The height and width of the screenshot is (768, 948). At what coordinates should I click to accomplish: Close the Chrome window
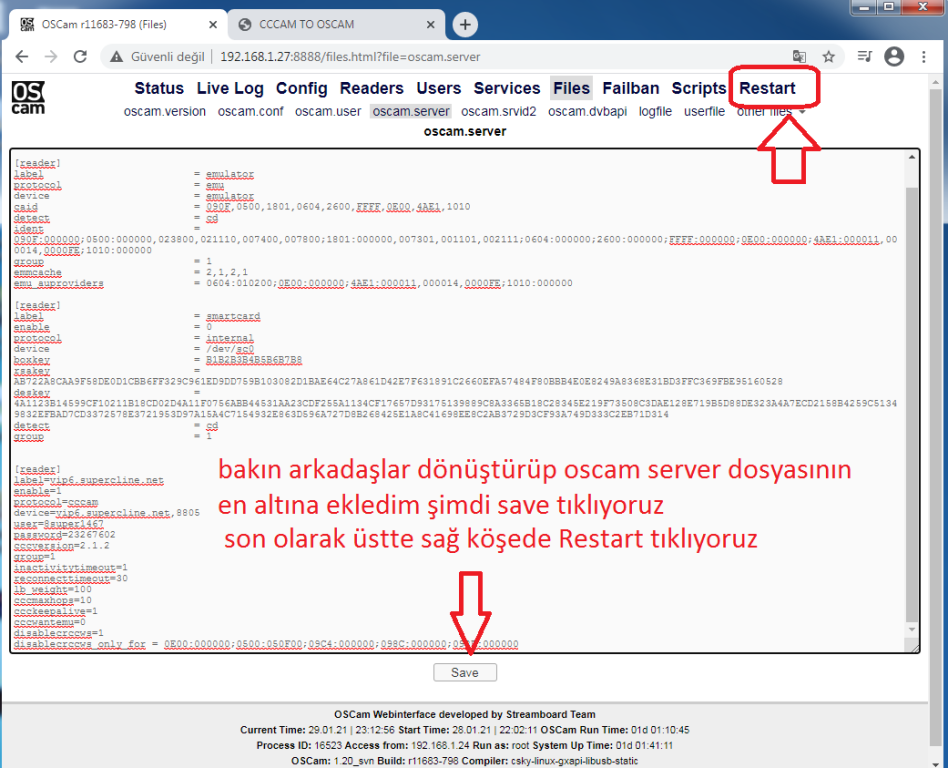[x=923, y=7]
